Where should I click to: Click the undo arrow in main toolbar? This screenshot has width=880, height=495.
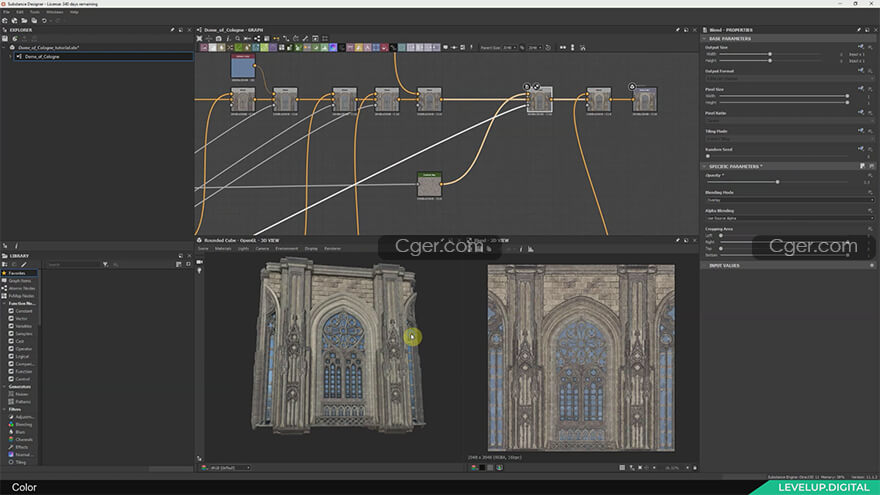coord(44,21)
